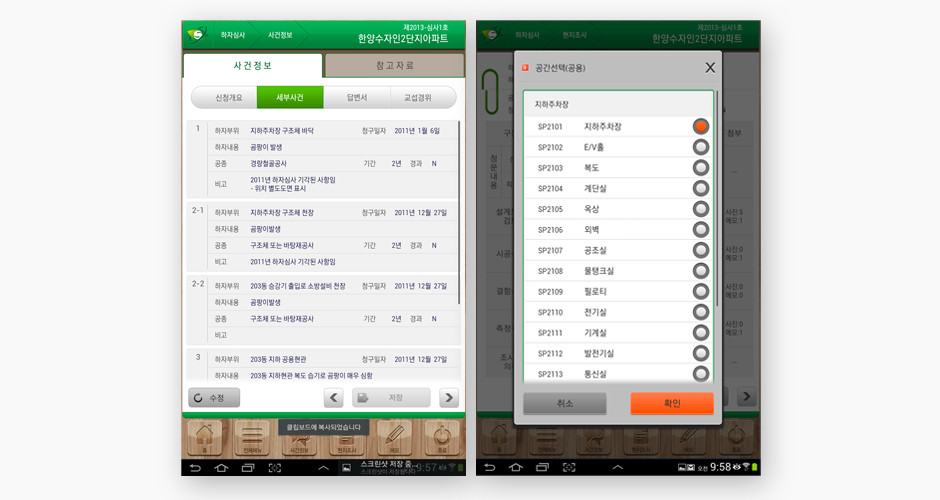The image size is (940, 500).
Task: Tap the 공간선택 list scrollbar
Action: 716,196
